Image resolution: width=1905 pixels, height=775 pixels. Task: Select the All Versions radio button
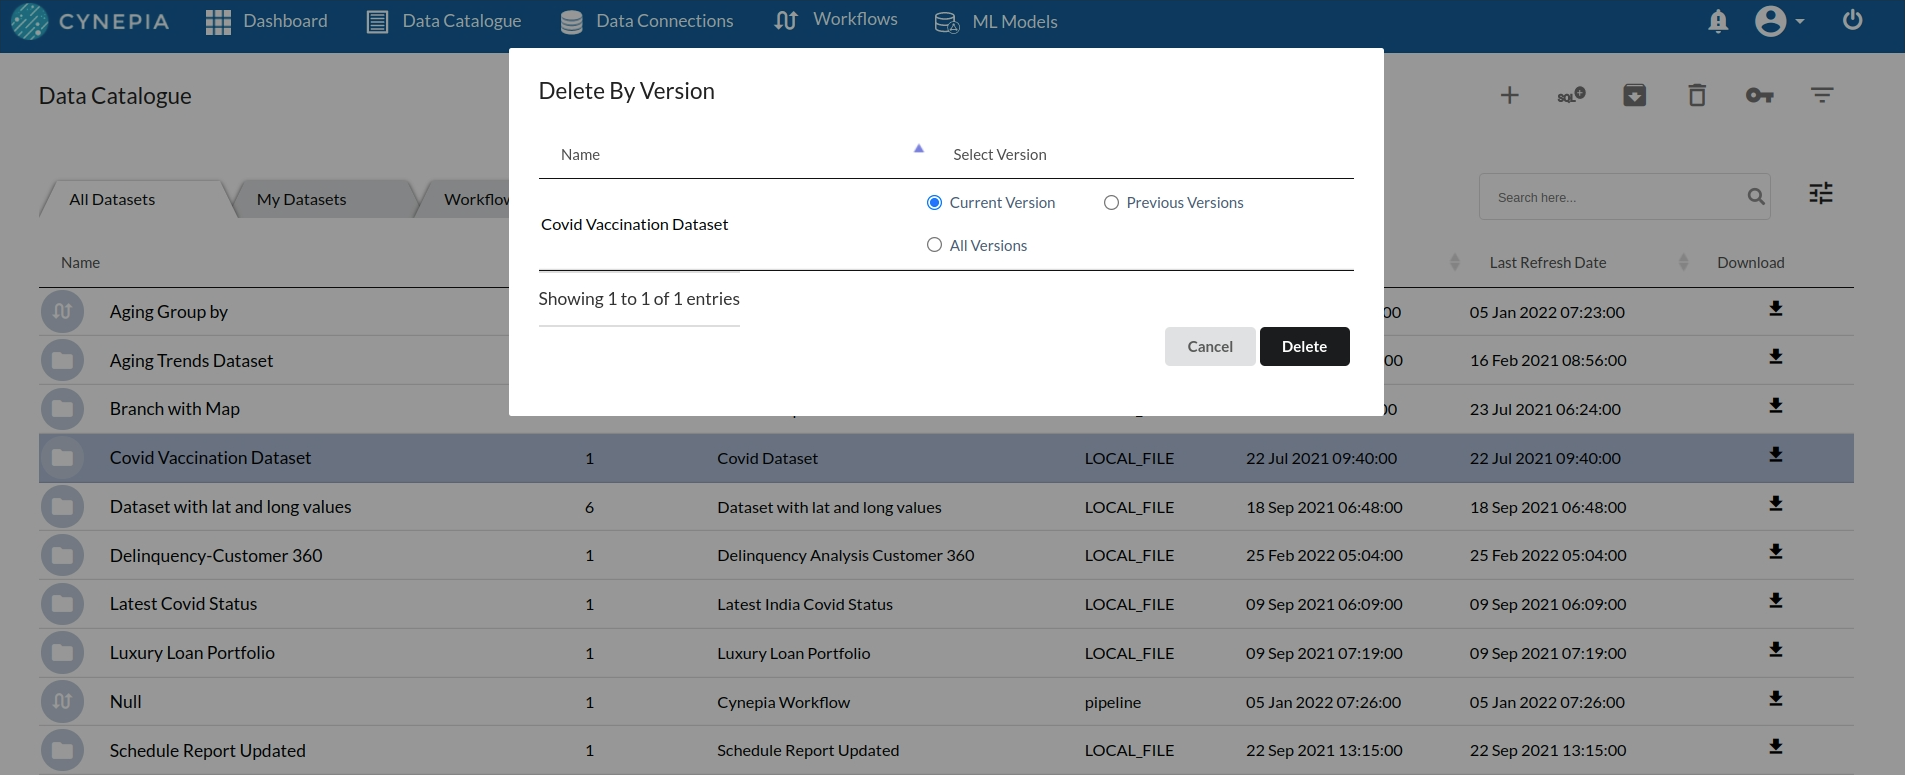(x=934, y=245)
